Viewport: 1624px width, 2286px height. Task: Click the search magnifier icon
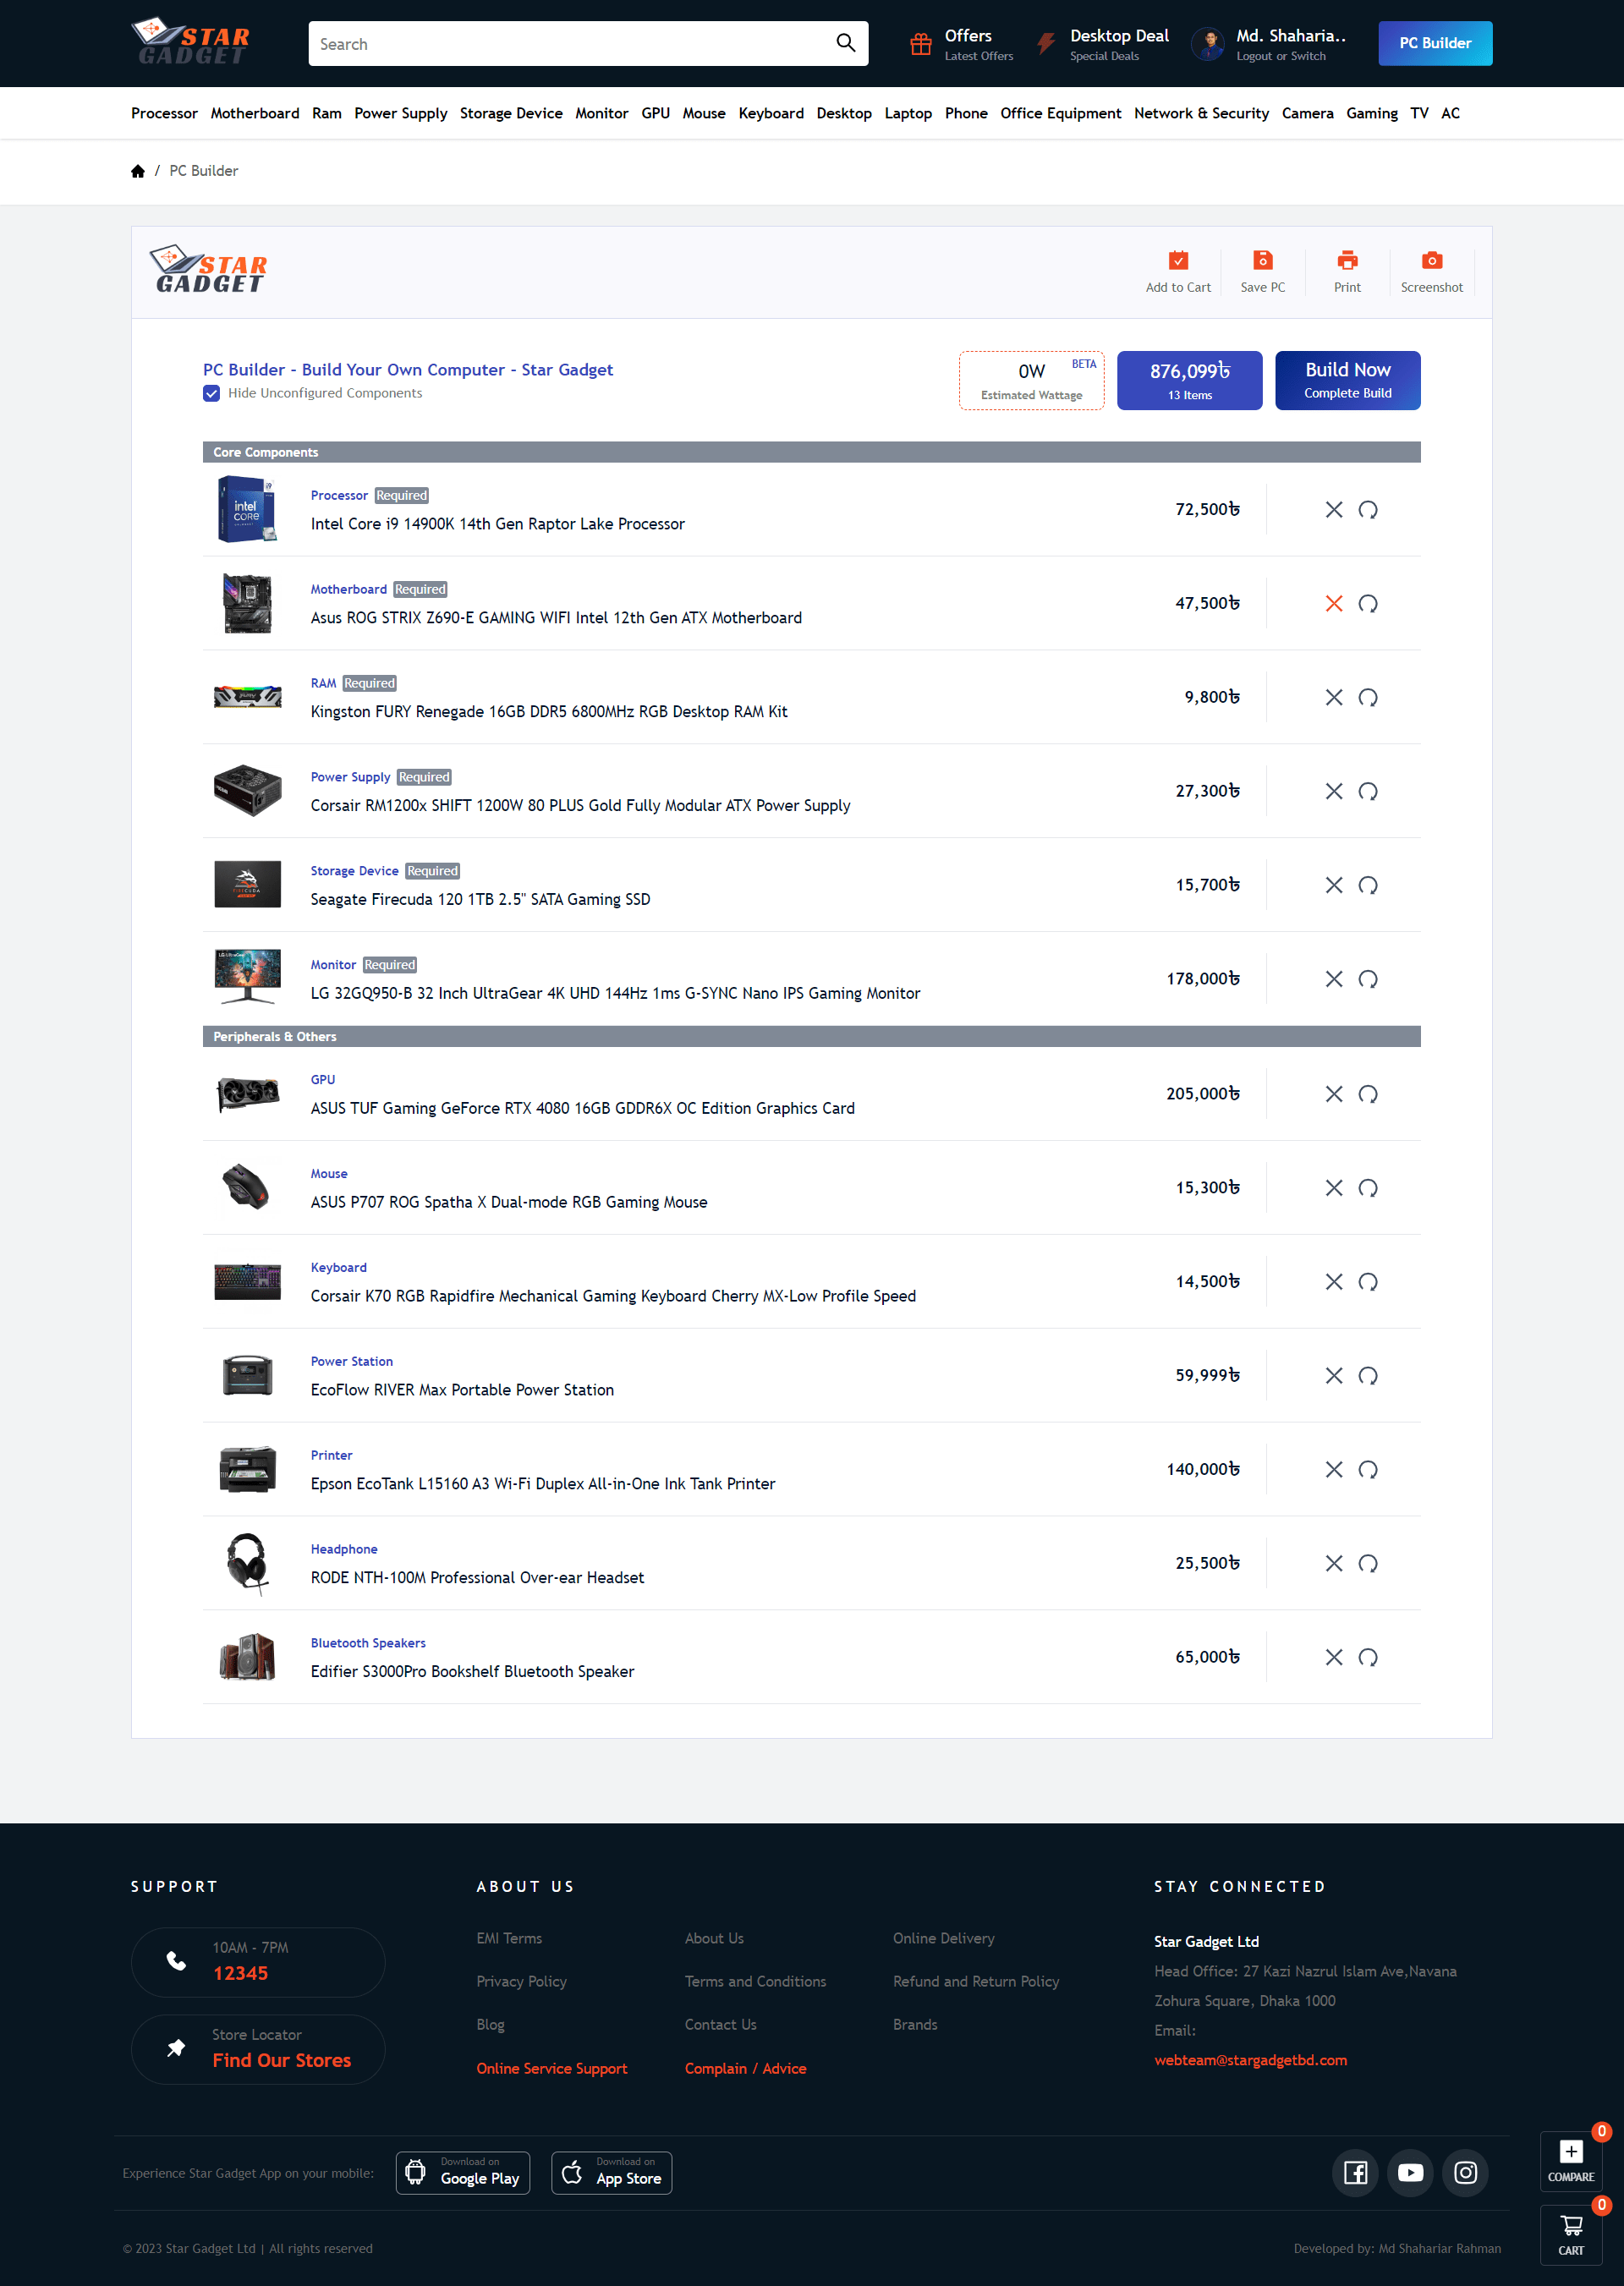pyautogui.click(x=845, y=43)
